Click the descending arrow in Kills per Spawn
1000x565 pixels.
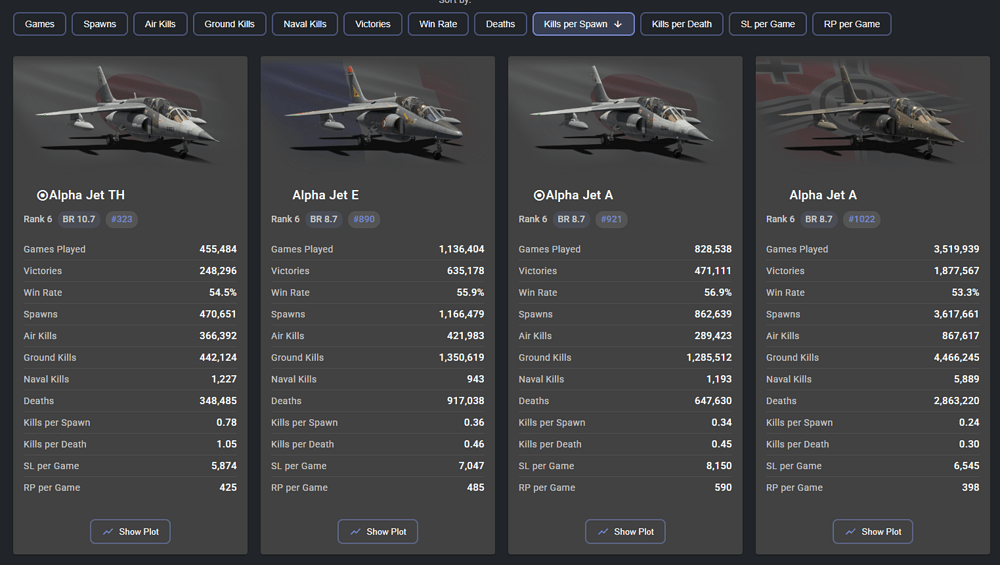pos(618,24)
